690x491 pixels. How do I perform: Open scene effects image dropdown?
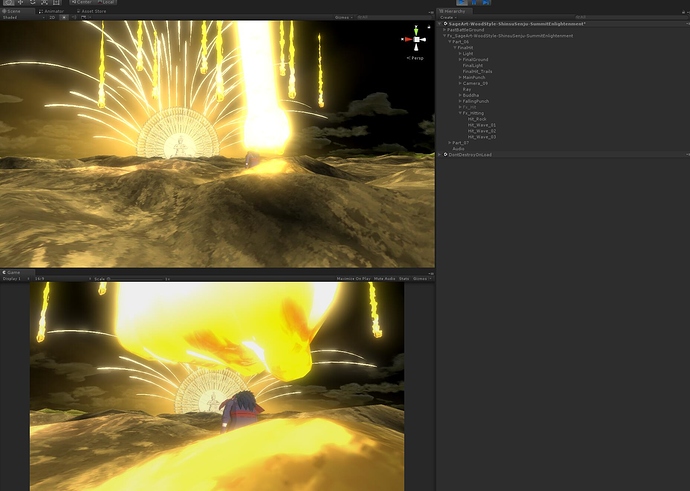(x=85, y=18)
